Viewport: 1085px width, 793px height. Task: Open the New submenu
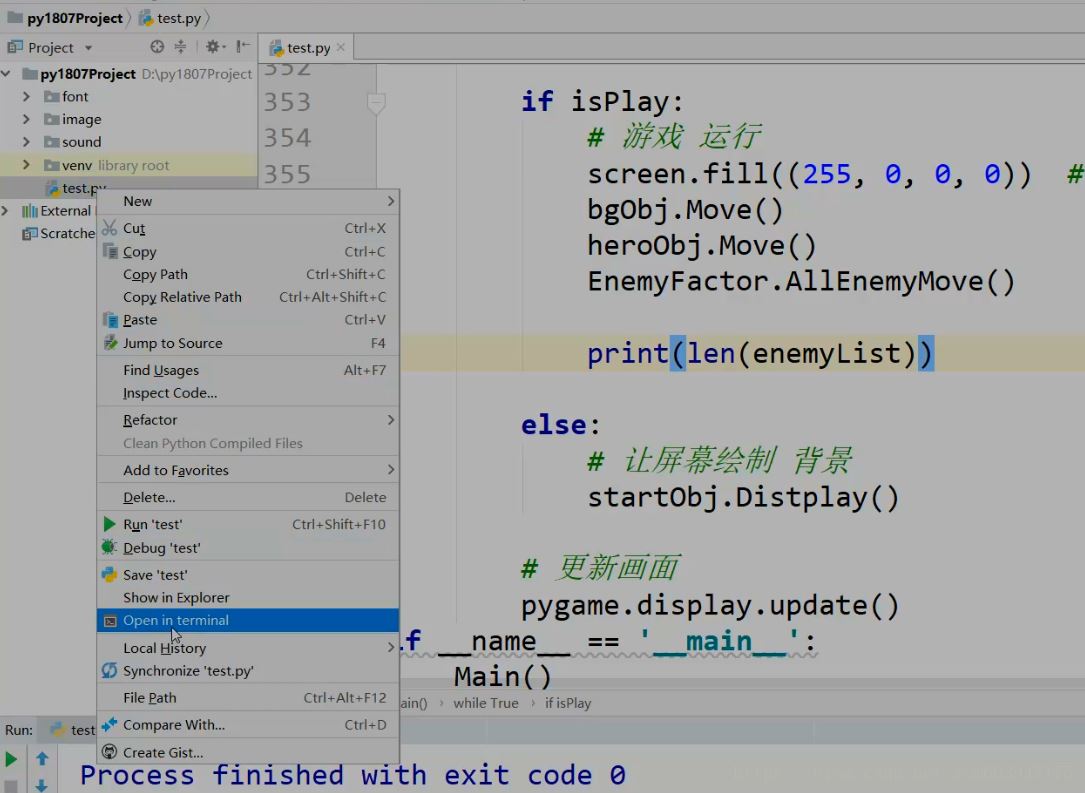point(137,200)
